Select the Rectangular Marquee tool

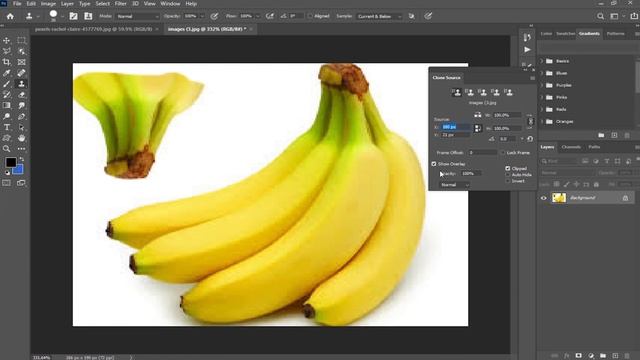[x=21, y=40]
